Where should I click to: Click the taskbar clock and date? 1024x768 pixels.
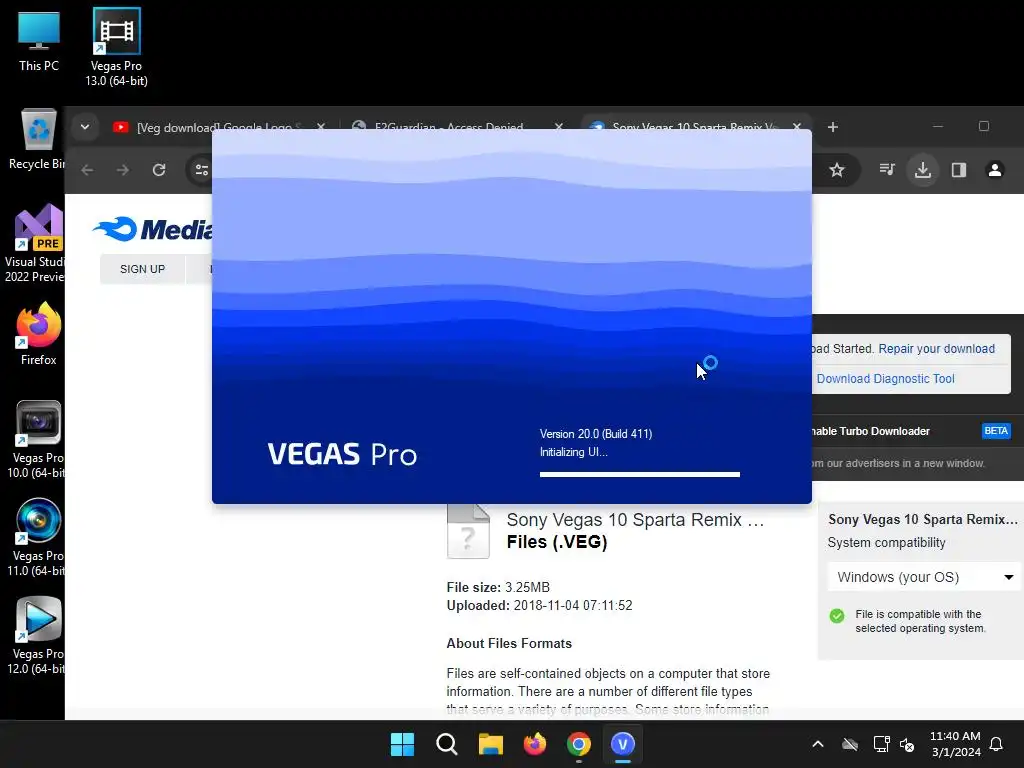click(955, 744)
